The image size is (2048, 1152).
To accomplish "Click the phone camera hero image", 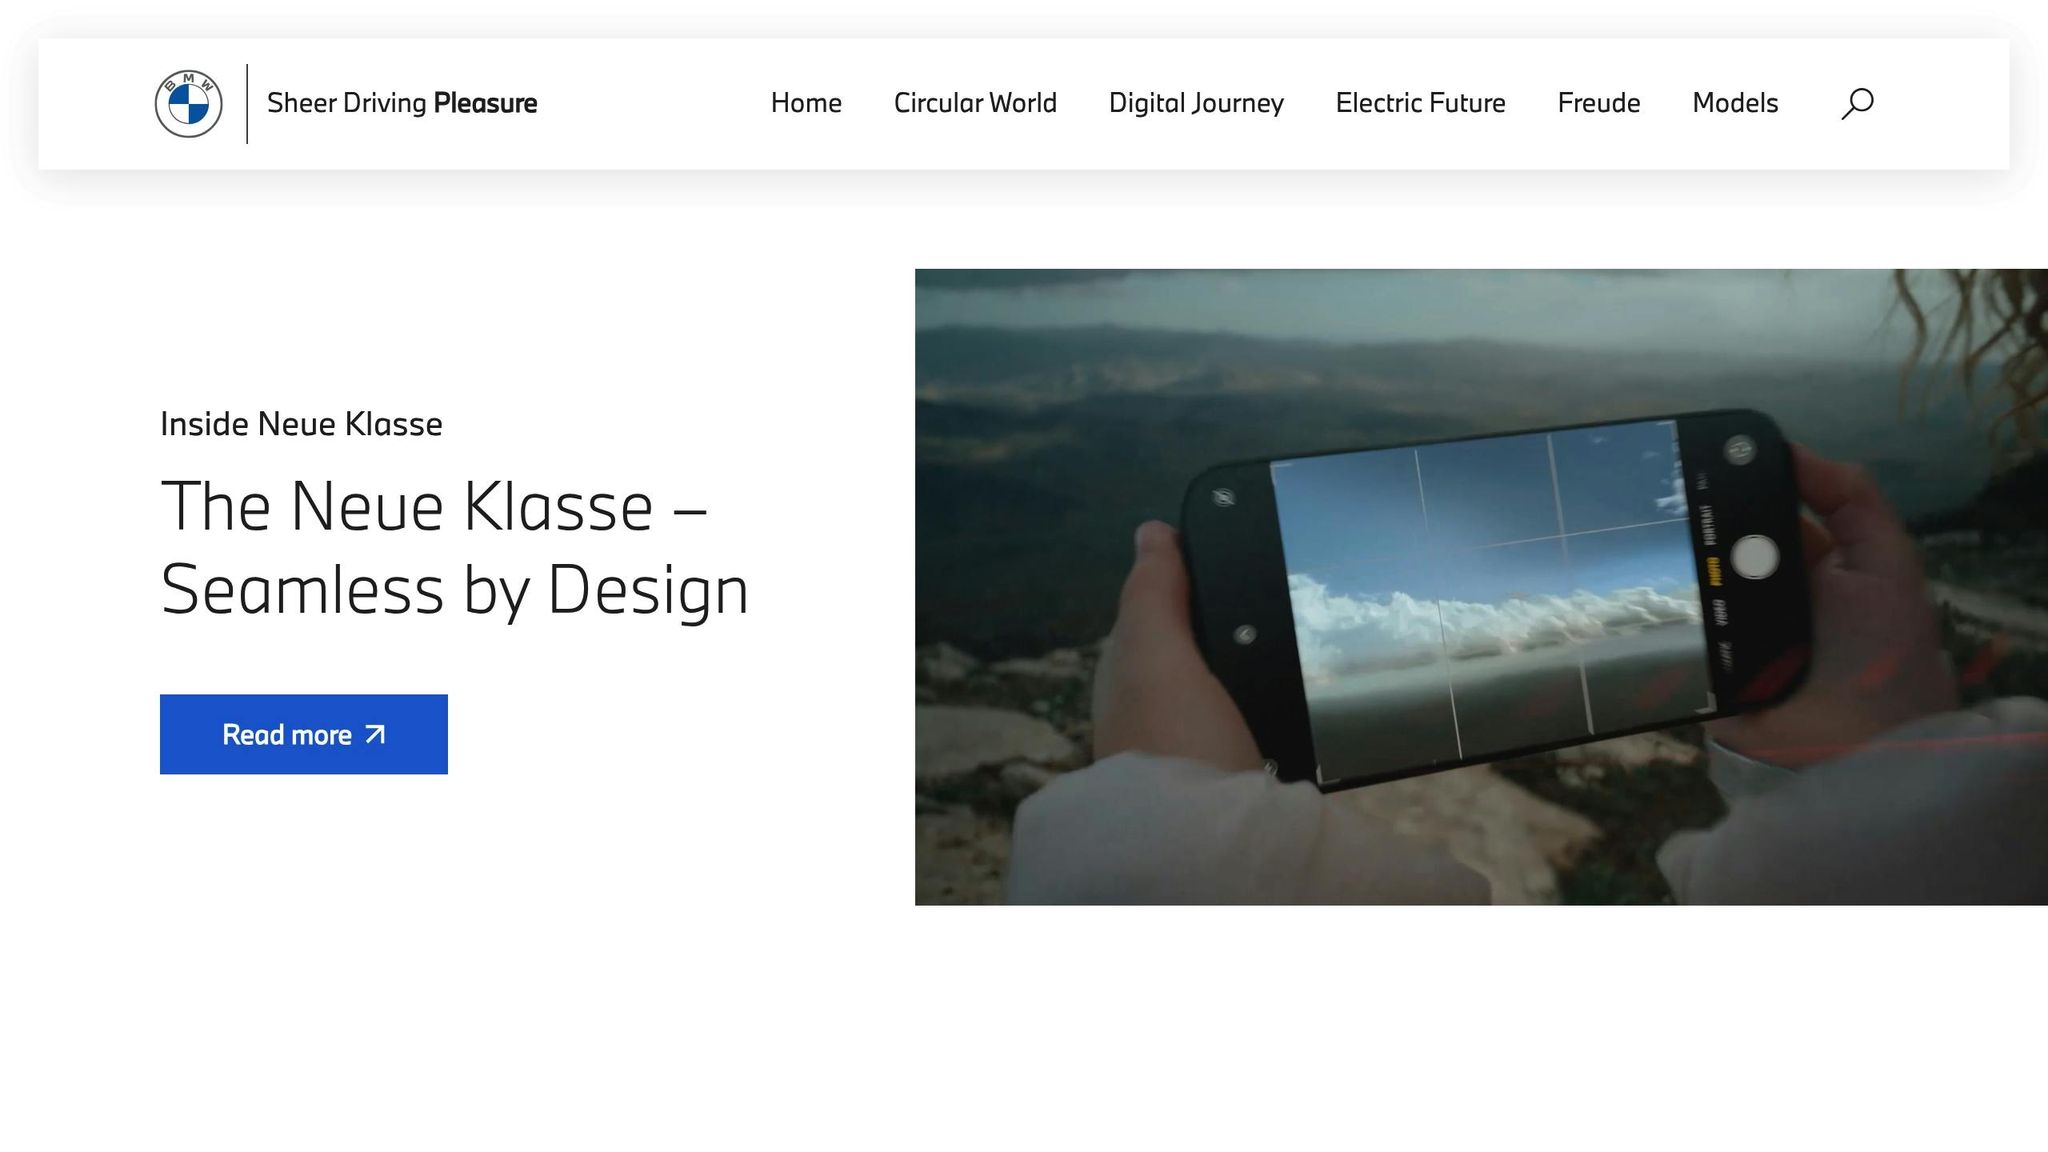I will point(1481,587).
